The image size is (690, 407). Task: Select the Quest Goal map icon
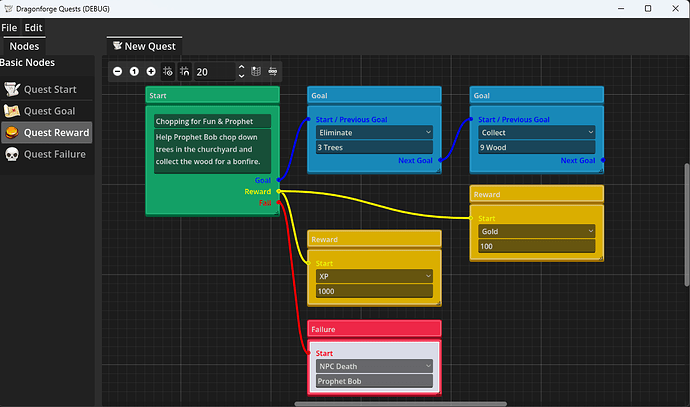pos(12,111)
